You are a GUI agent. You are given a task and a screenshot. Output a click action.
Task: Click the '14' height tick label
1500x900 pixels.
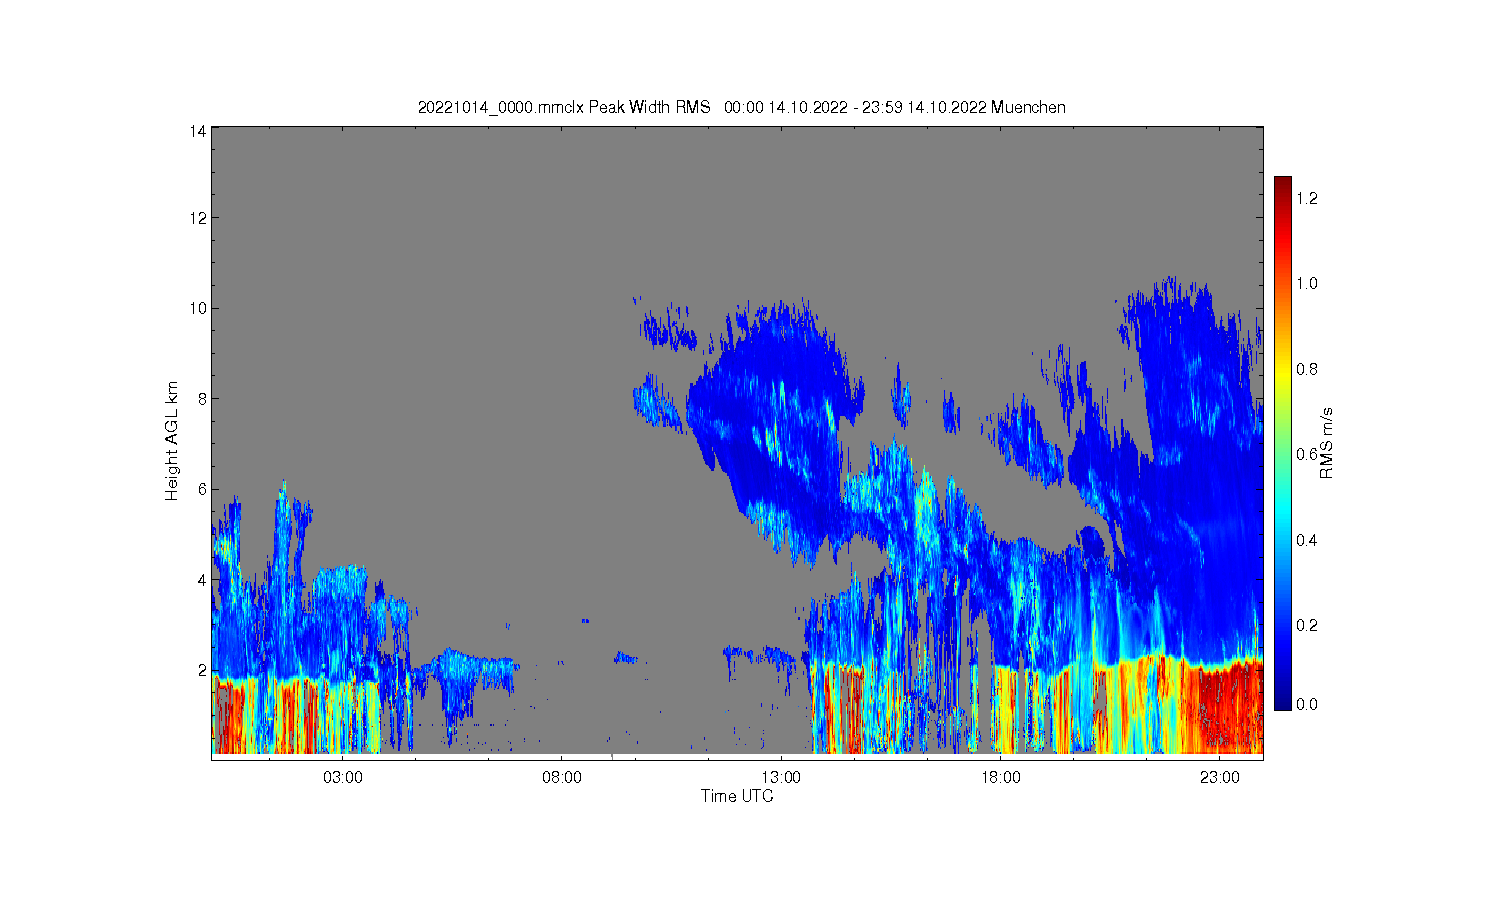pos(198,130)
